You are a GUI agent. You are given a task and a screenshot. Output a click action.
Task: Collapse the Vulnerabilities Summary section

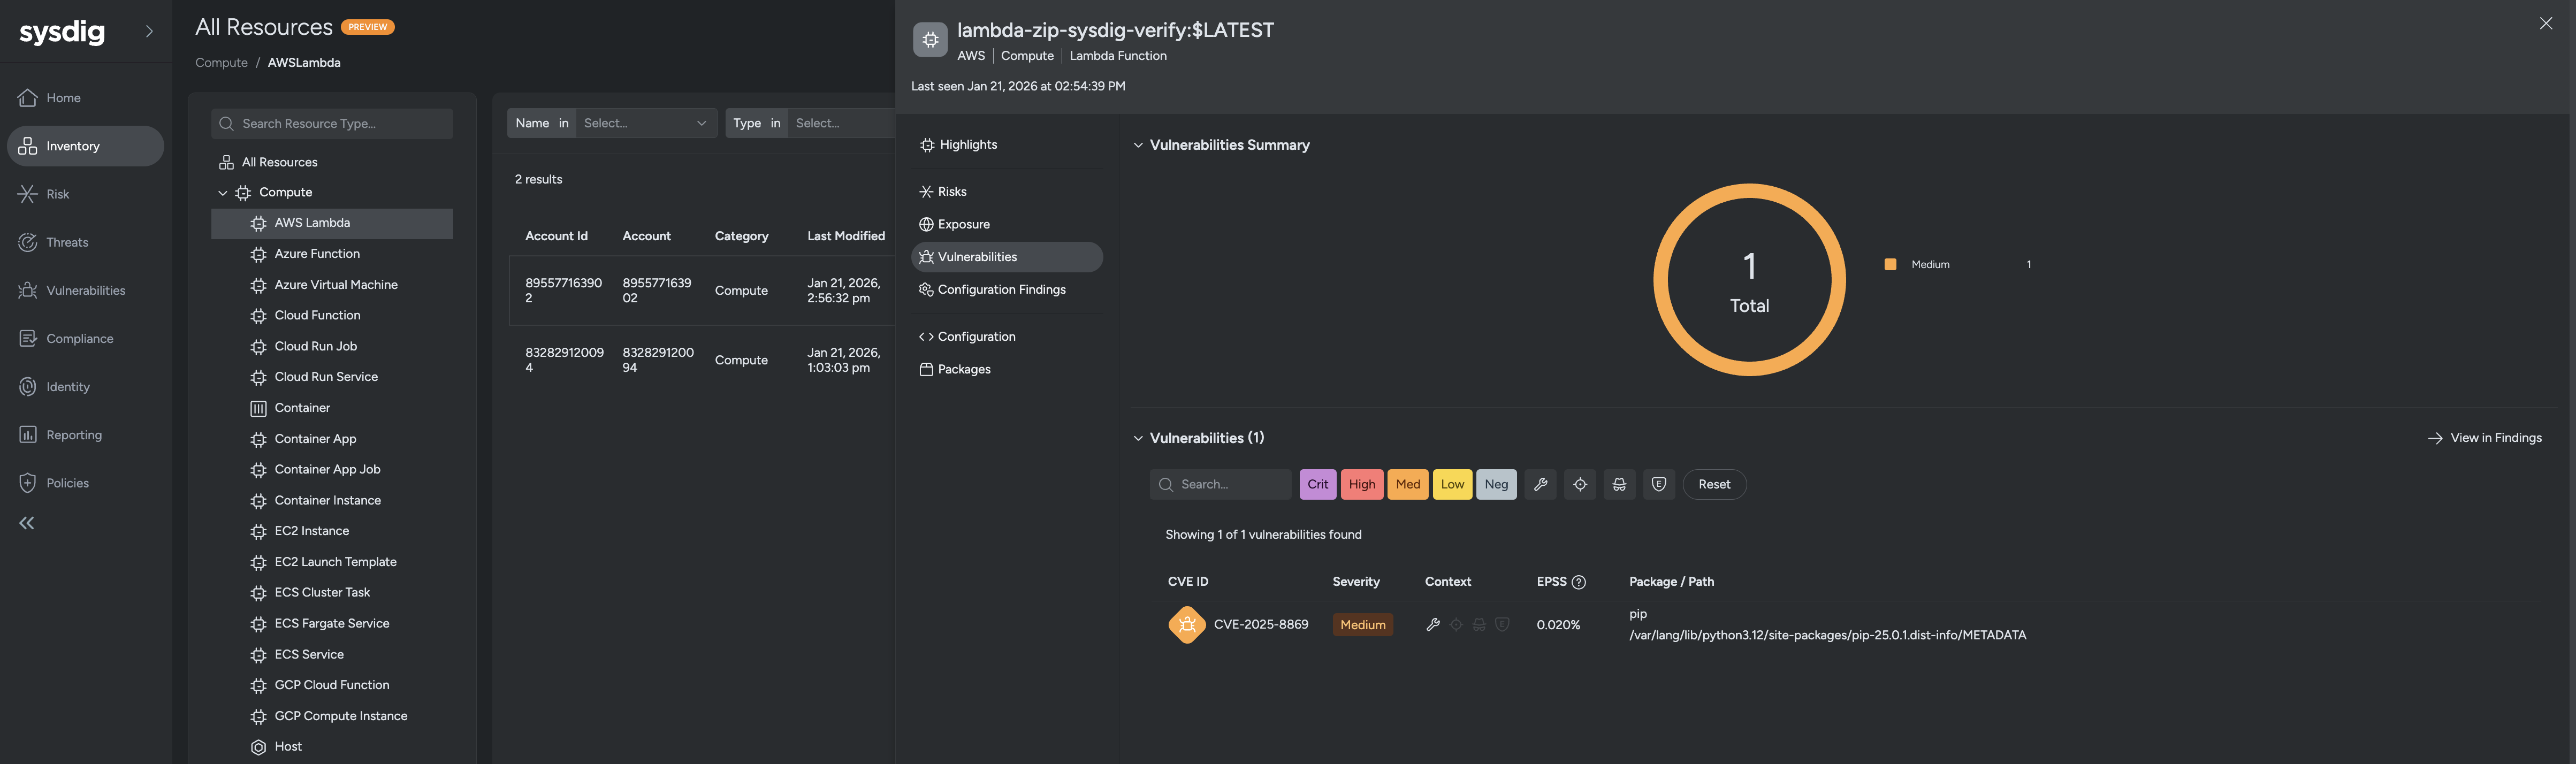point(1138,144)
